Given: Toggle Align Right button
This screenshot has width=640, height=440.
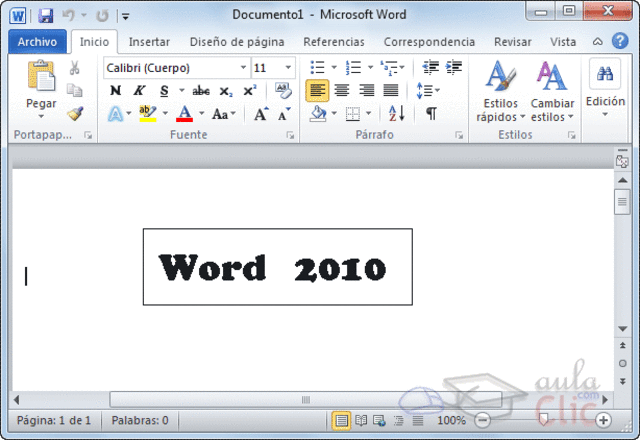Looking at the screenshot, I should point(367,90).
